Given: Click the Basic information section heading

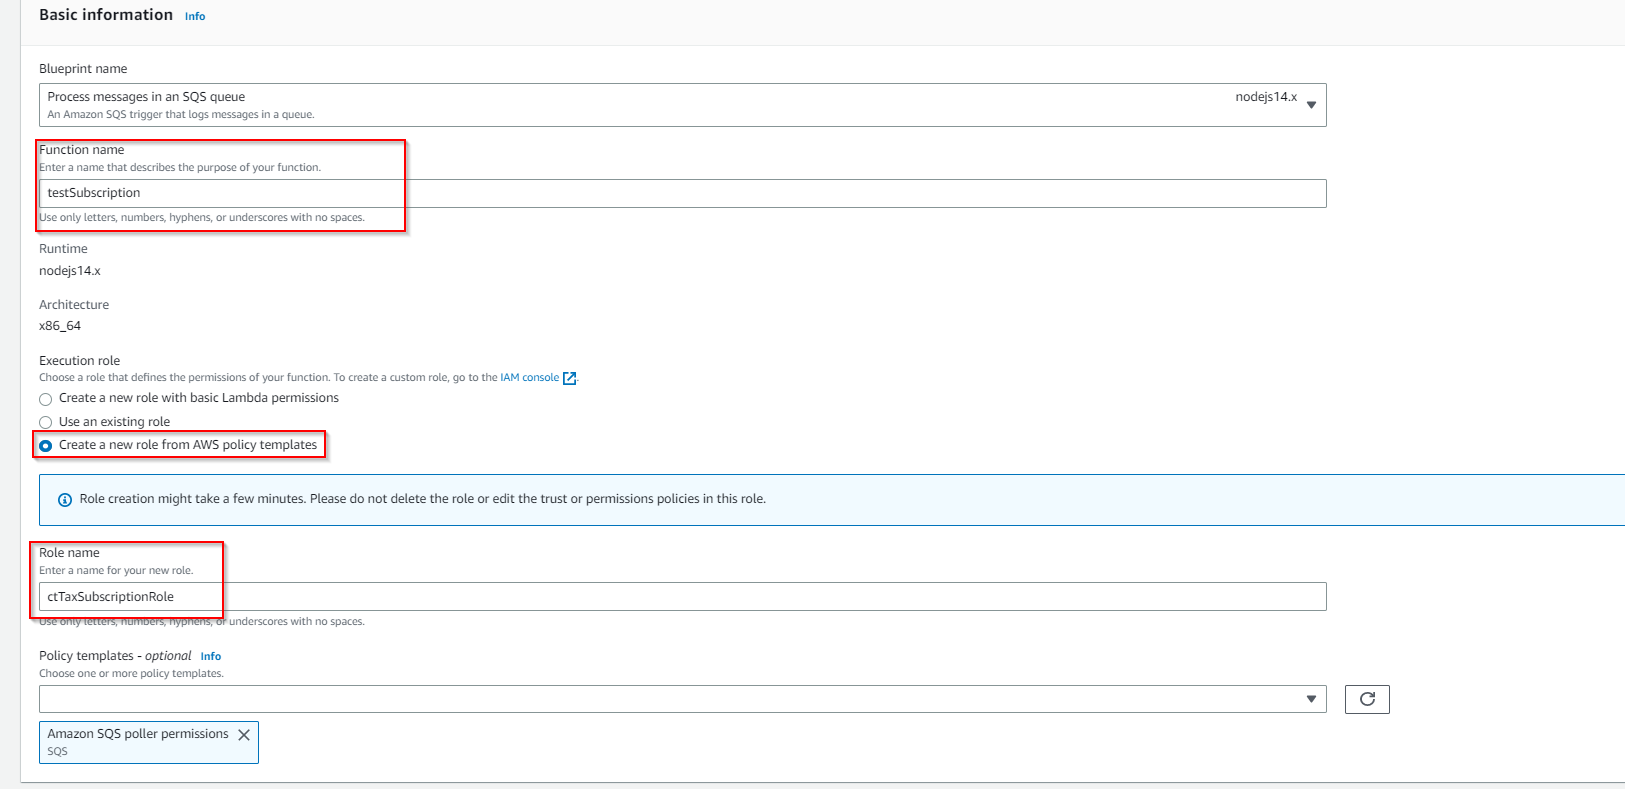Looking at the screenshot, I should 106,15.
